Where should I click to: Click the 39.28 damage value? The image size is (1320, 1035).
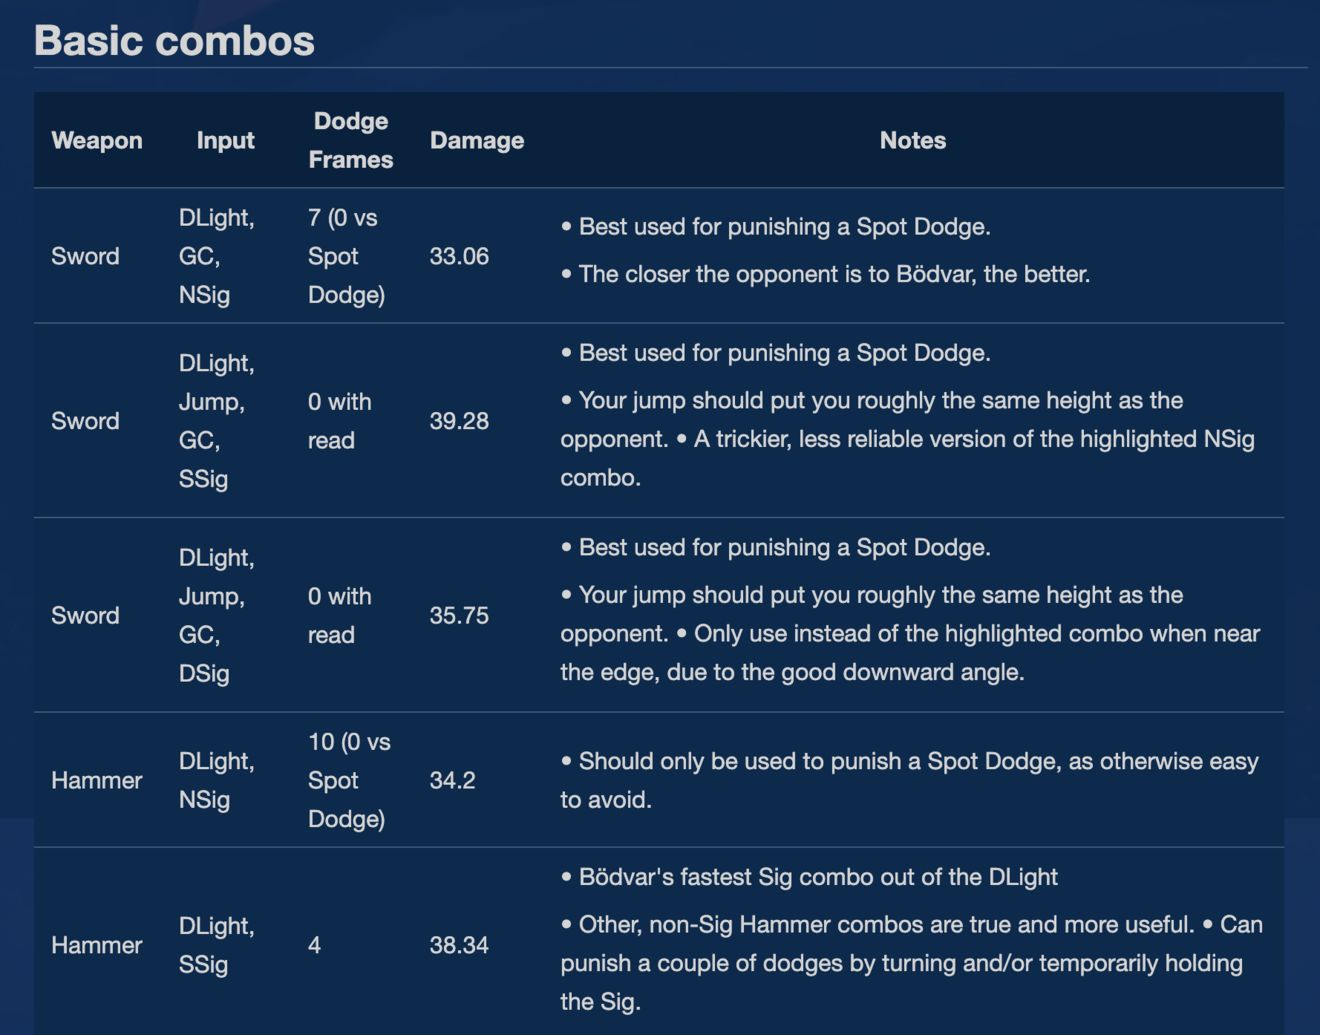point(459,421)
